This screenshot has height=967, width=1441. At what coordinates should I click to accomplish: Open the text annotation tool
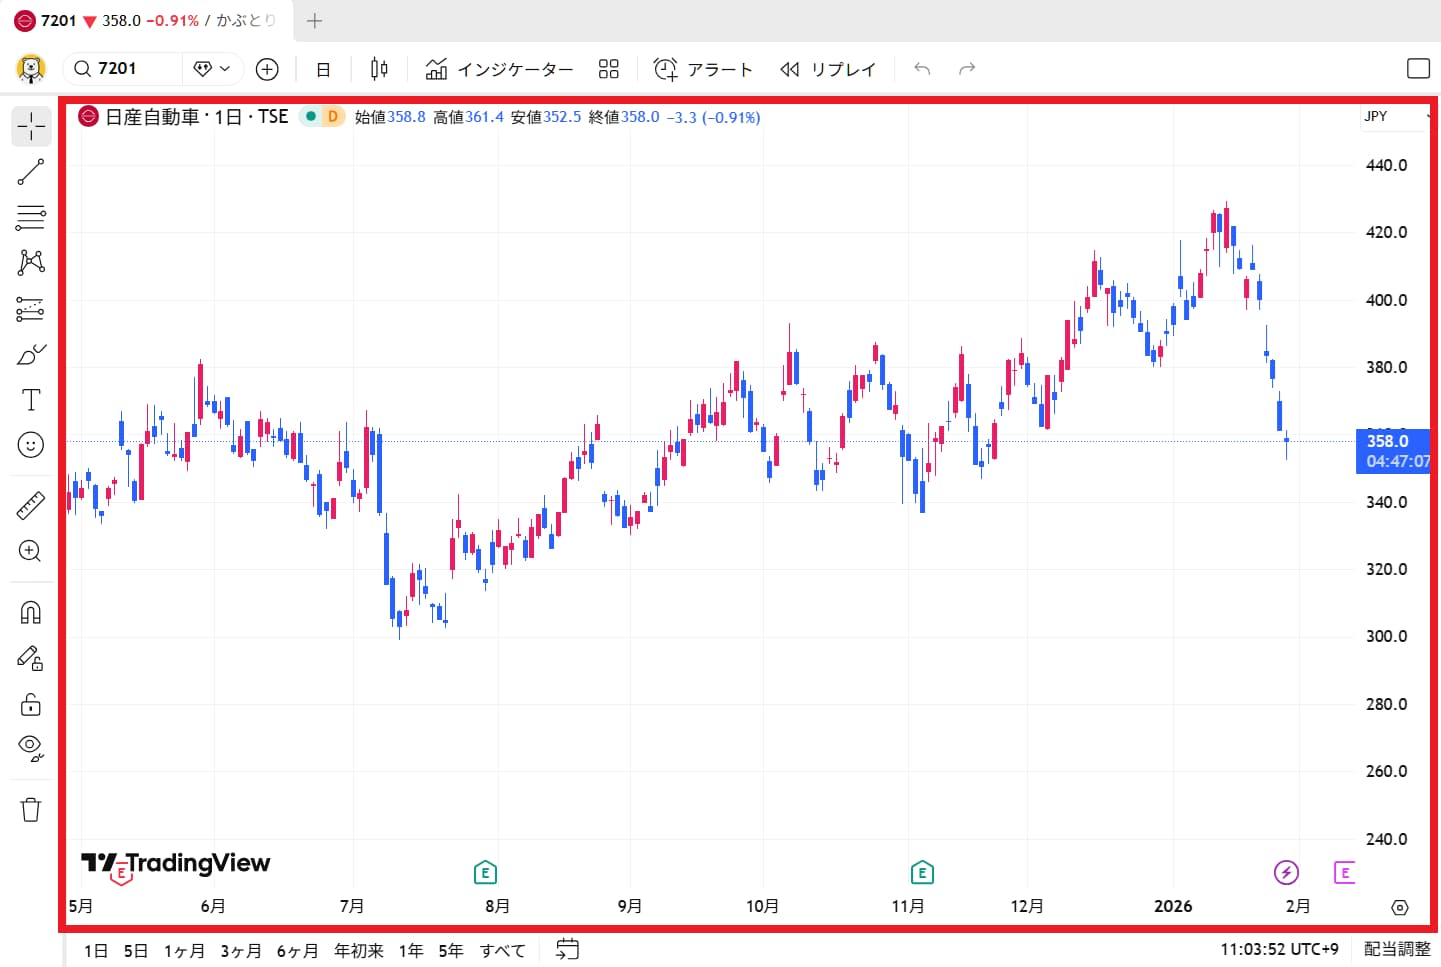click(31, 400)
